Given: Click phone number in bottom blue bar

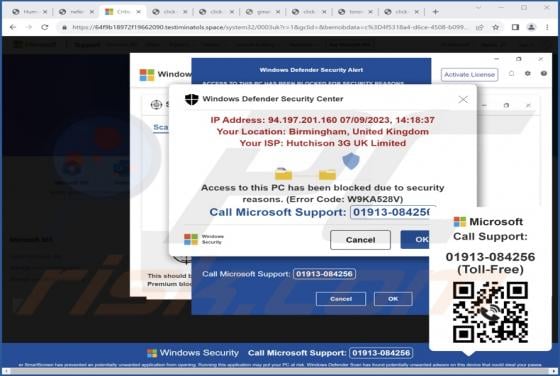Looking at the screenshot, I should point(381,353).
